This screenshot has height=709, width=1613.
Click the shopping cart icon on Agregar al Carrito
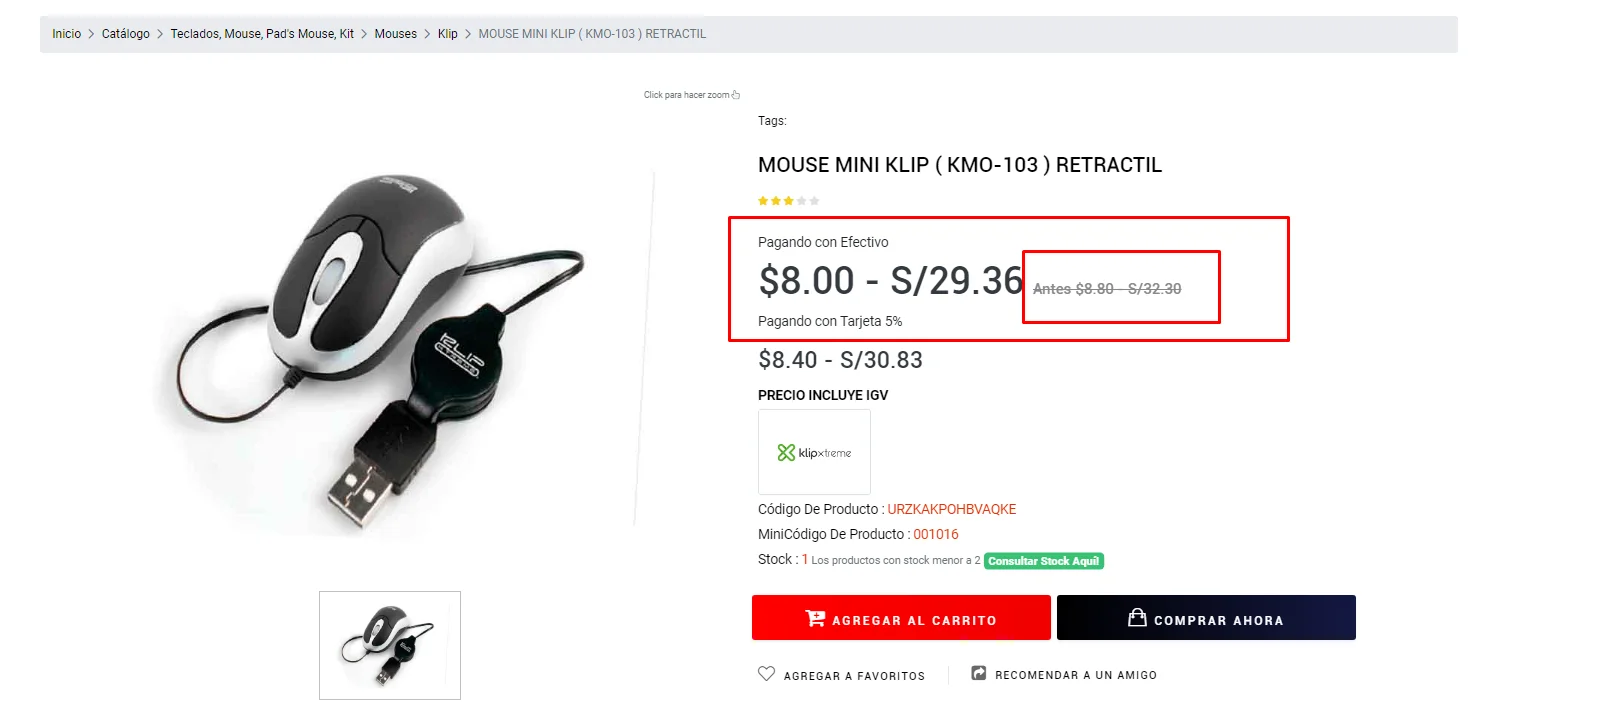(815, 619)
